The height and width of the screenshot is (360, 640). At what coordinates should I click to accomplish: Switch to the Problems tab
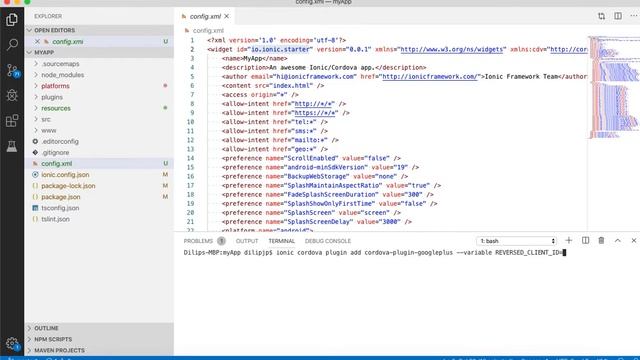pyautogui.click(x=198, y=241)
